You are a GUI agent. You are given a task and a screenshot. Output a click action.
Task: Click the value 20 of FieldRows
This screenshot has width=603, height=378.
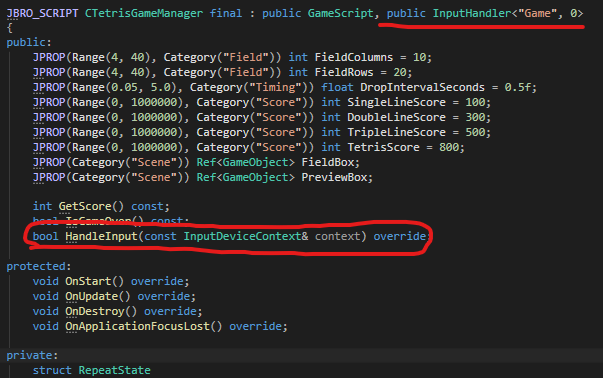[400, 72]
